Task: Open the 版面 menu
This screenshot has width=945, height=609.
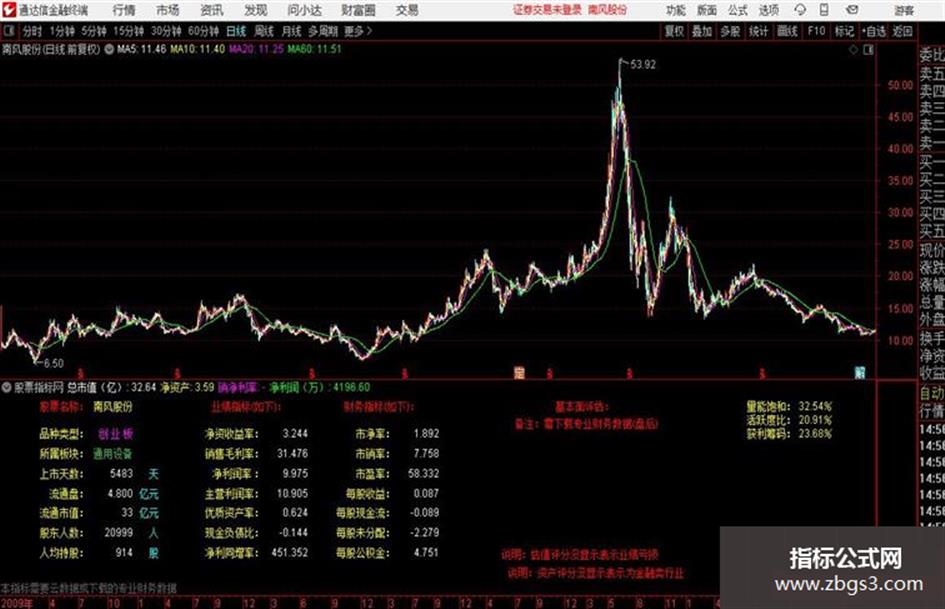Action: click(707, 10)
